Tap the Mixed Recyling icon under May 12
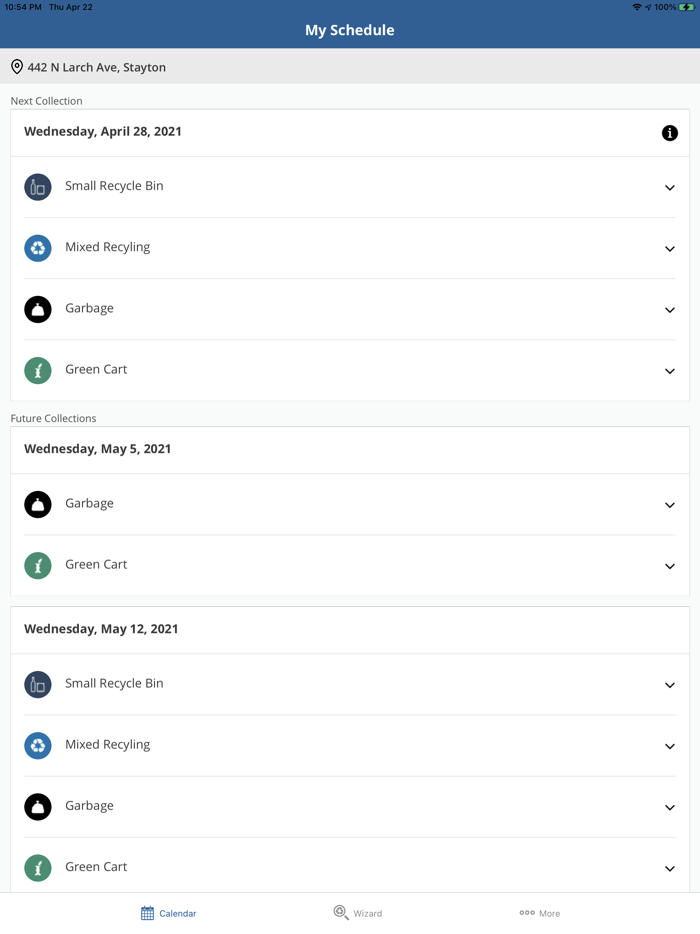The height and width of the screenshot is (934, 700). (38, 745)
